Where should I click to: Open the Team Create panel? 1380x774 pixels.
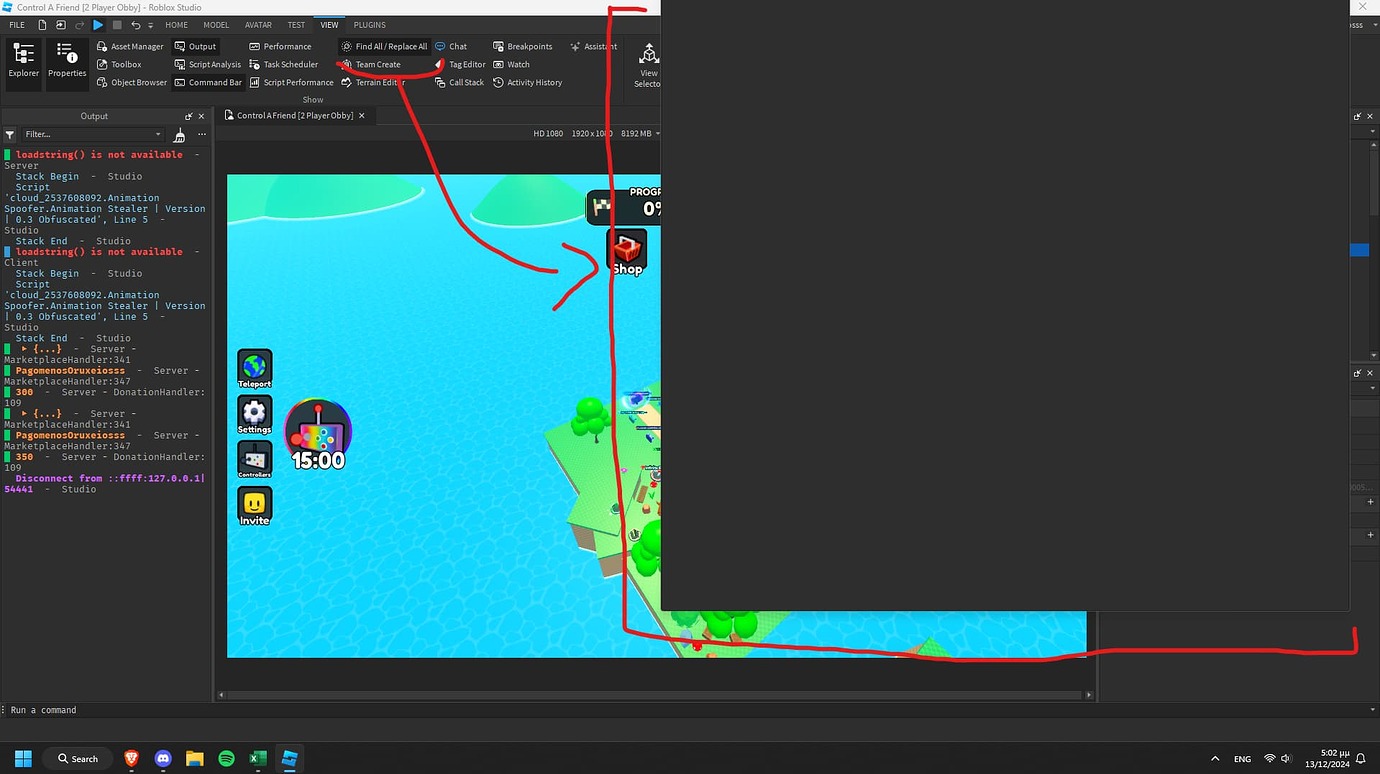(371, 64)
